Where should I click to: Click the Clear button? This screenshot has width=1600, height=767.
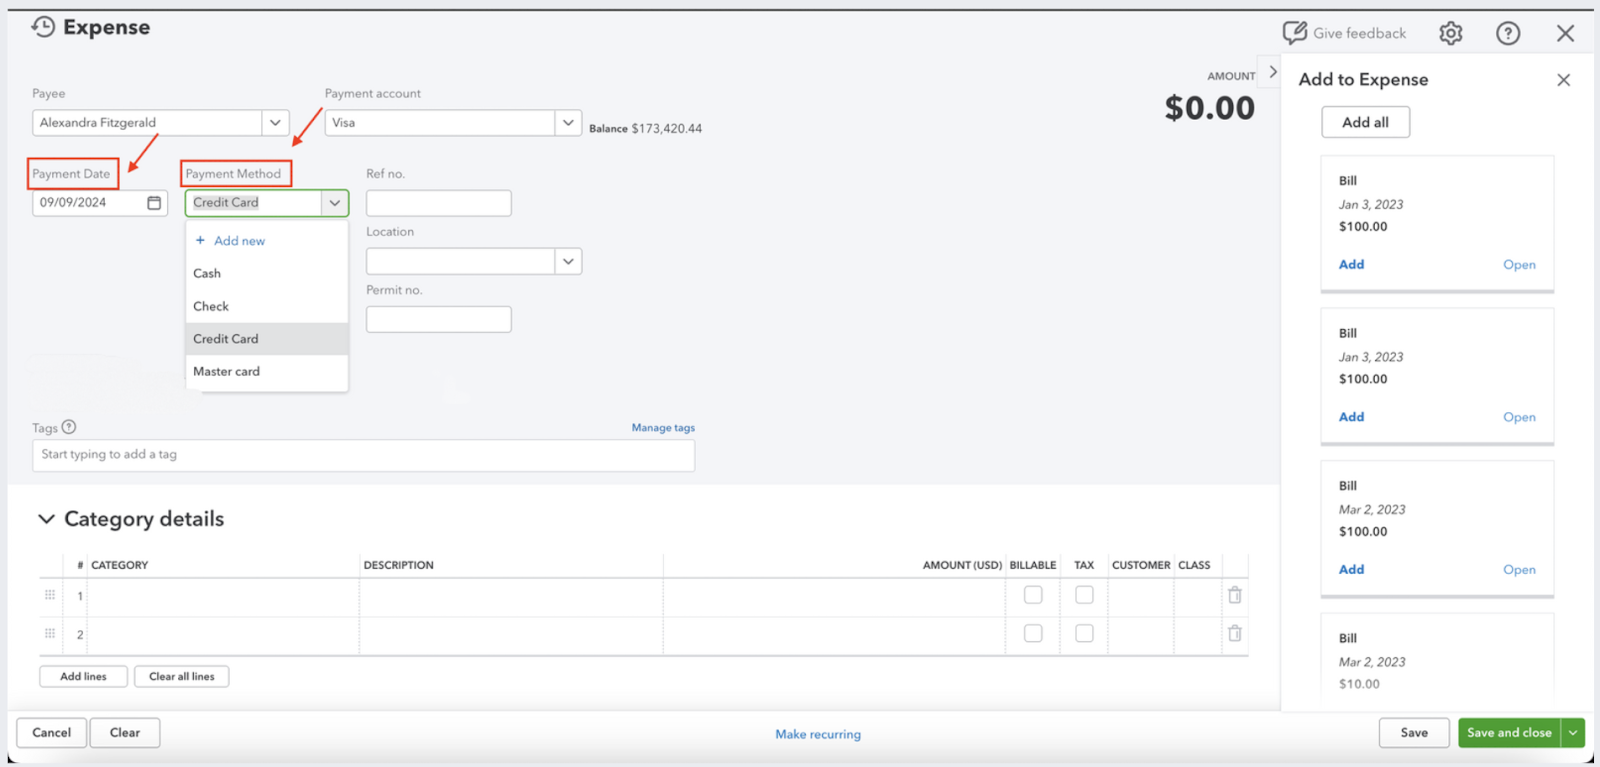pos(125,733)
